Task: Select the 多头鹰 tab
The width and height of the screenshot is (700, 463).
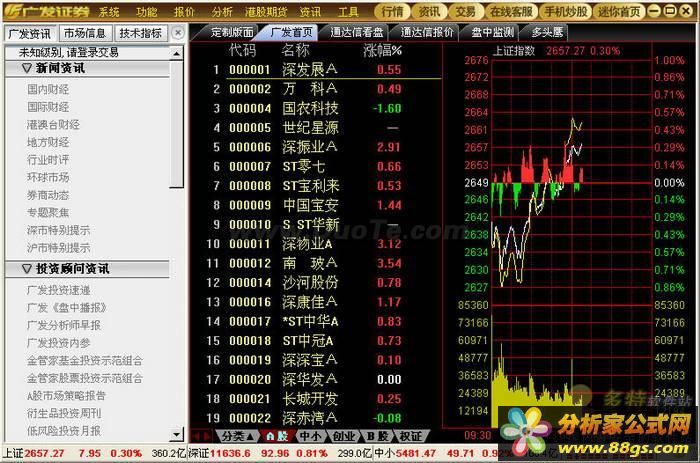Action: click(547, 32)
